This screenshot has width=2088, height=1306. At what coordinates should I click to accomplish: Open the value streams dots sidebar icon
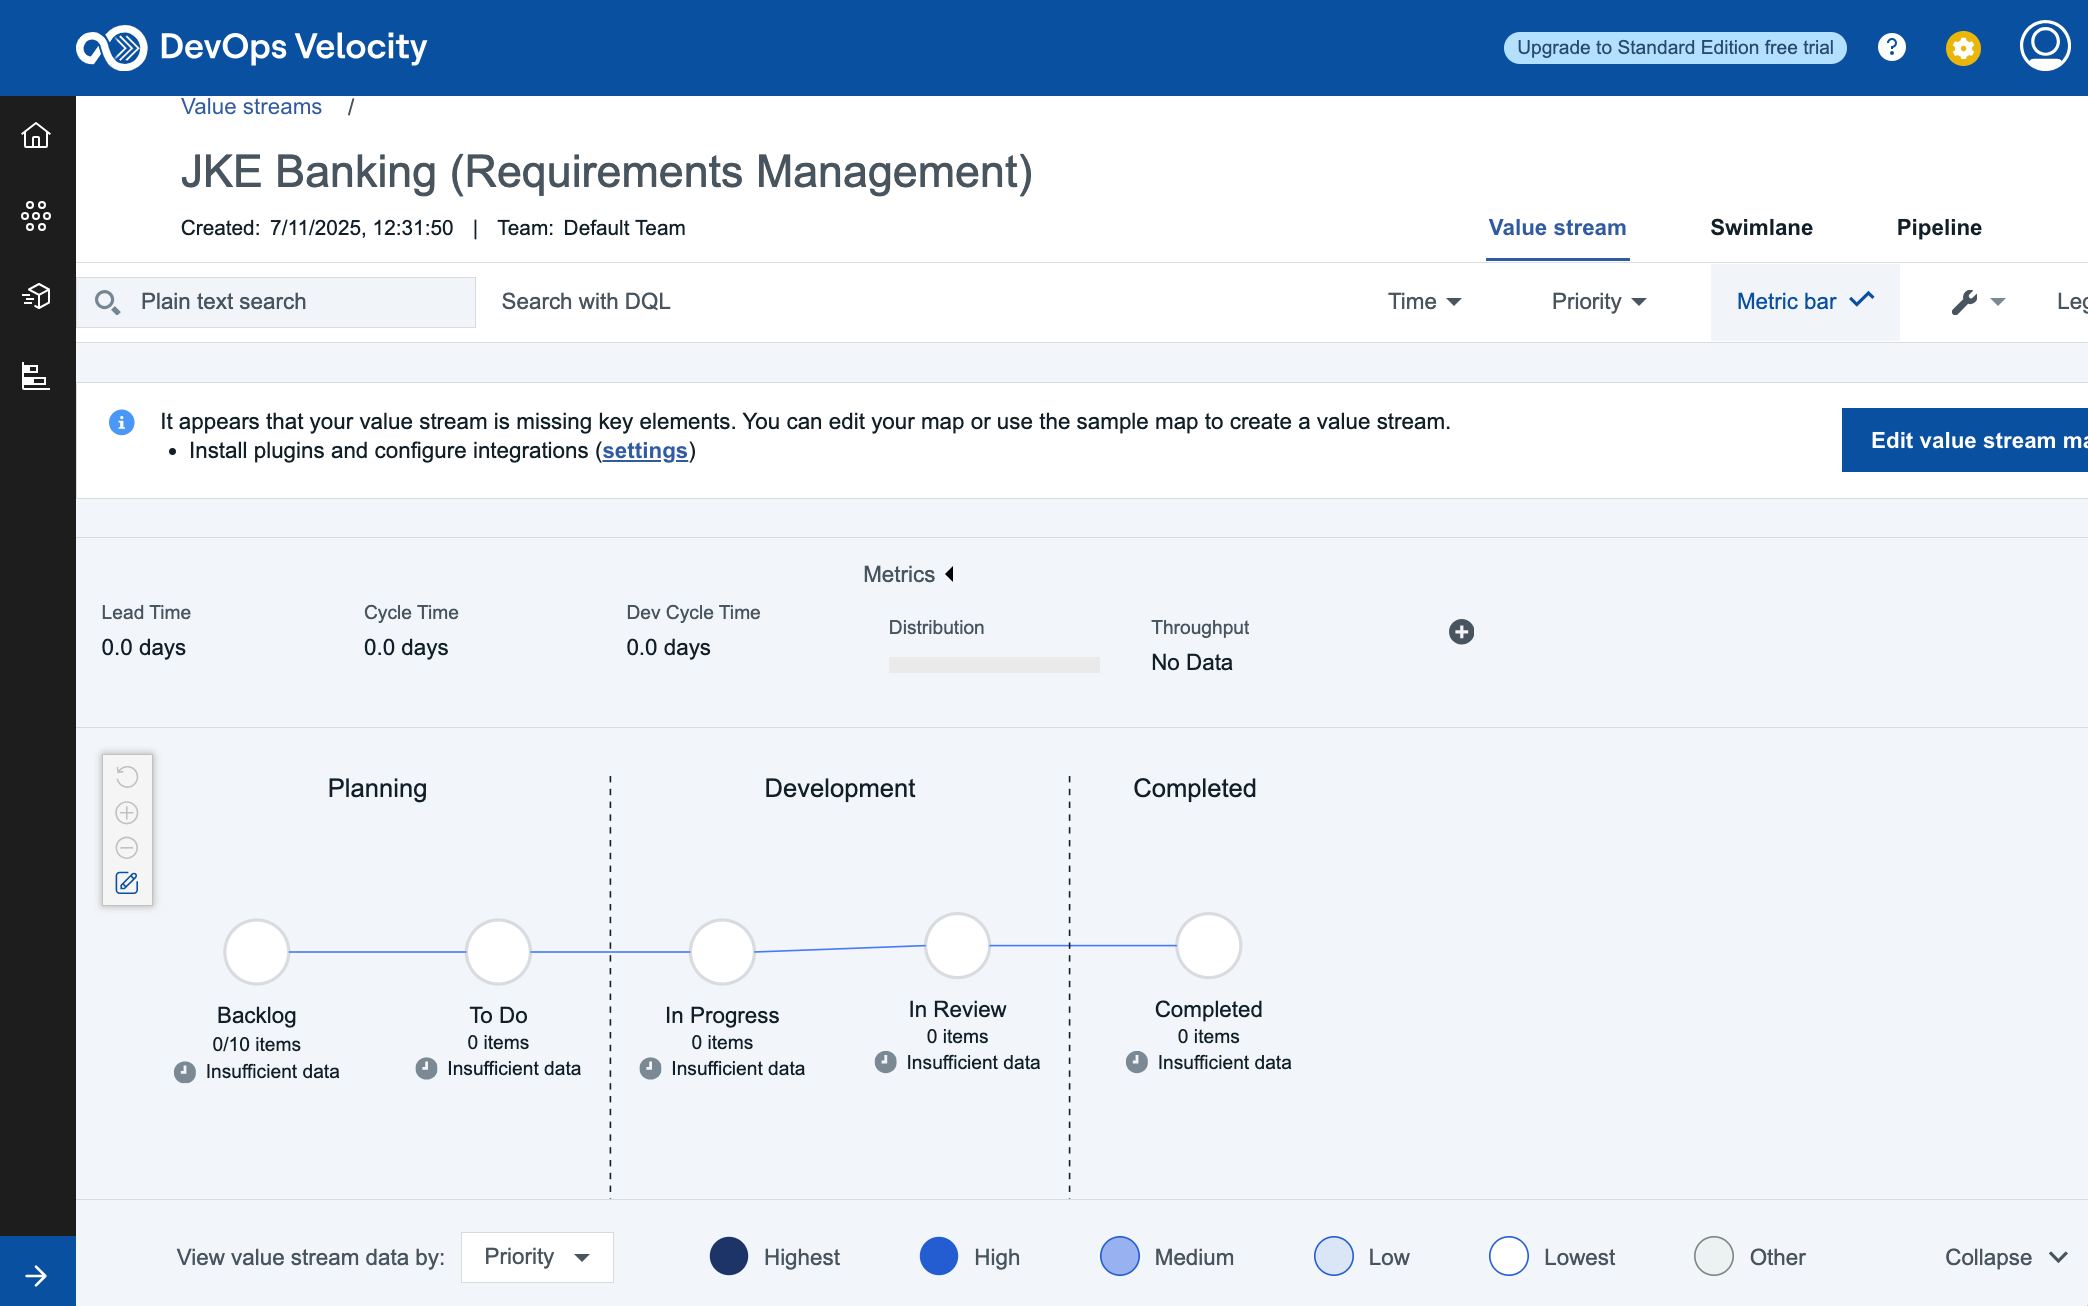tap(36, 215)
